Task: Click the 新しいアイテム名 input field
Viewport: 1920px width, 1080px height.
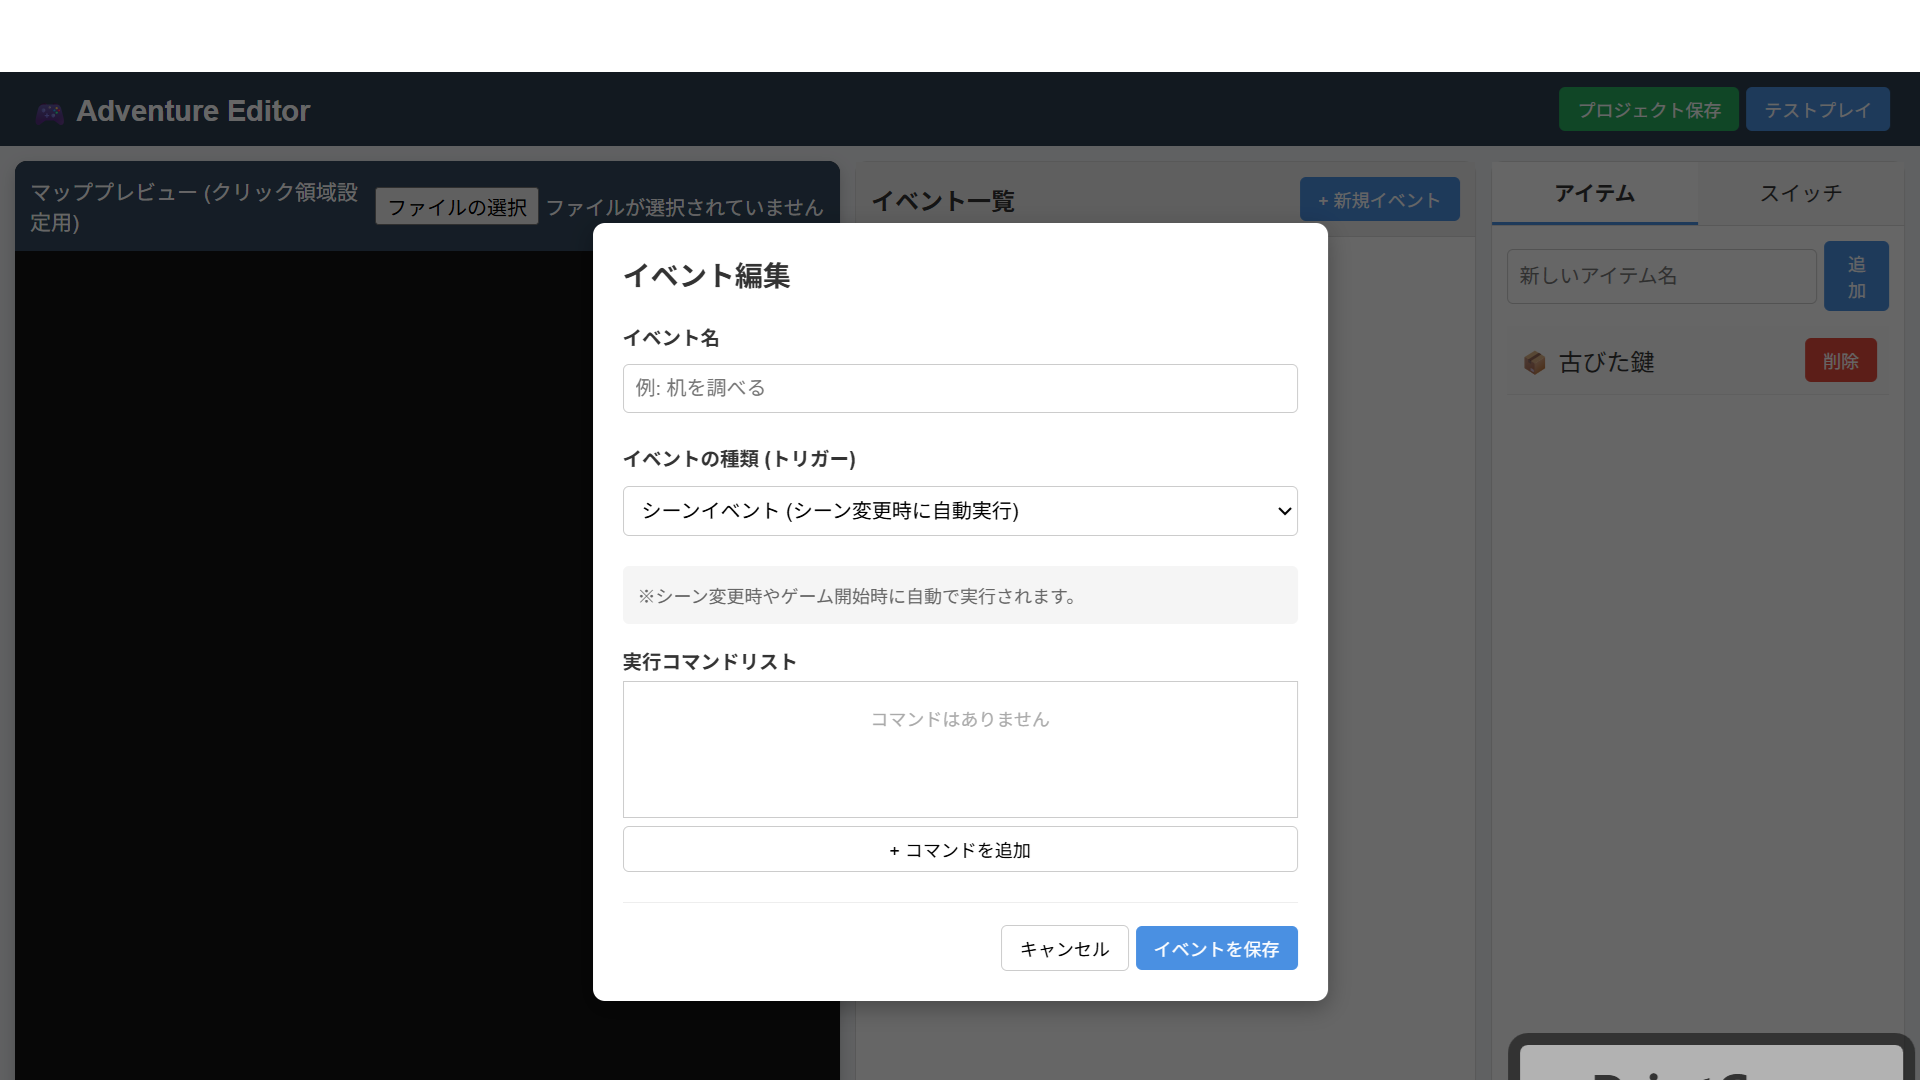Action: click(1661, 276)
